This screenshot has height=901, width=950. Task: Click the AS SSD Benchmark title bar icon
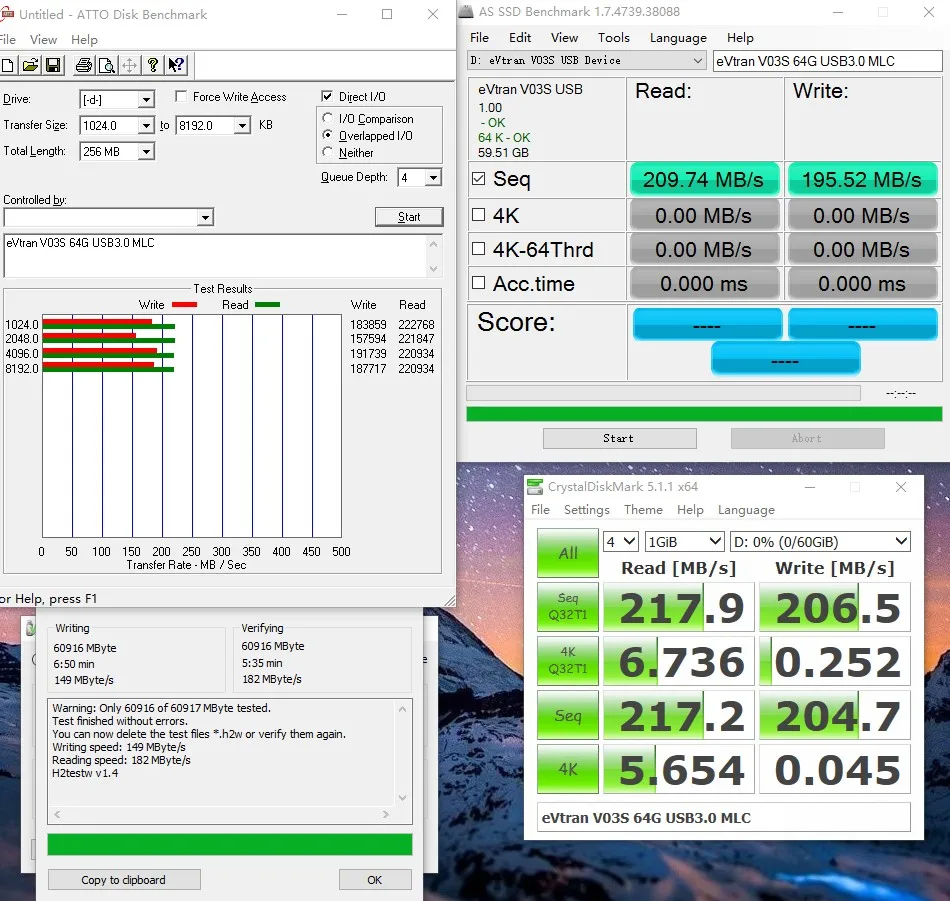[x=465, y=12]
